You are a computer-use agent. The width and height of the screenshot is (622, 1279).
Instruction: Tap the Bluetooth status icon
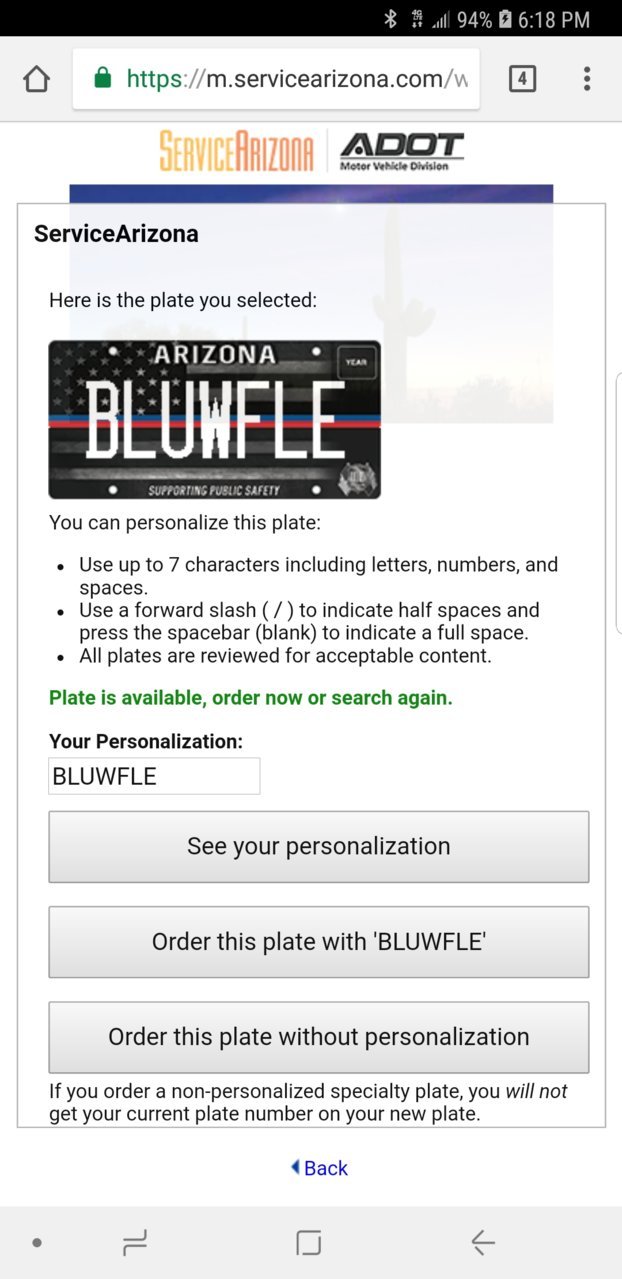391,19
